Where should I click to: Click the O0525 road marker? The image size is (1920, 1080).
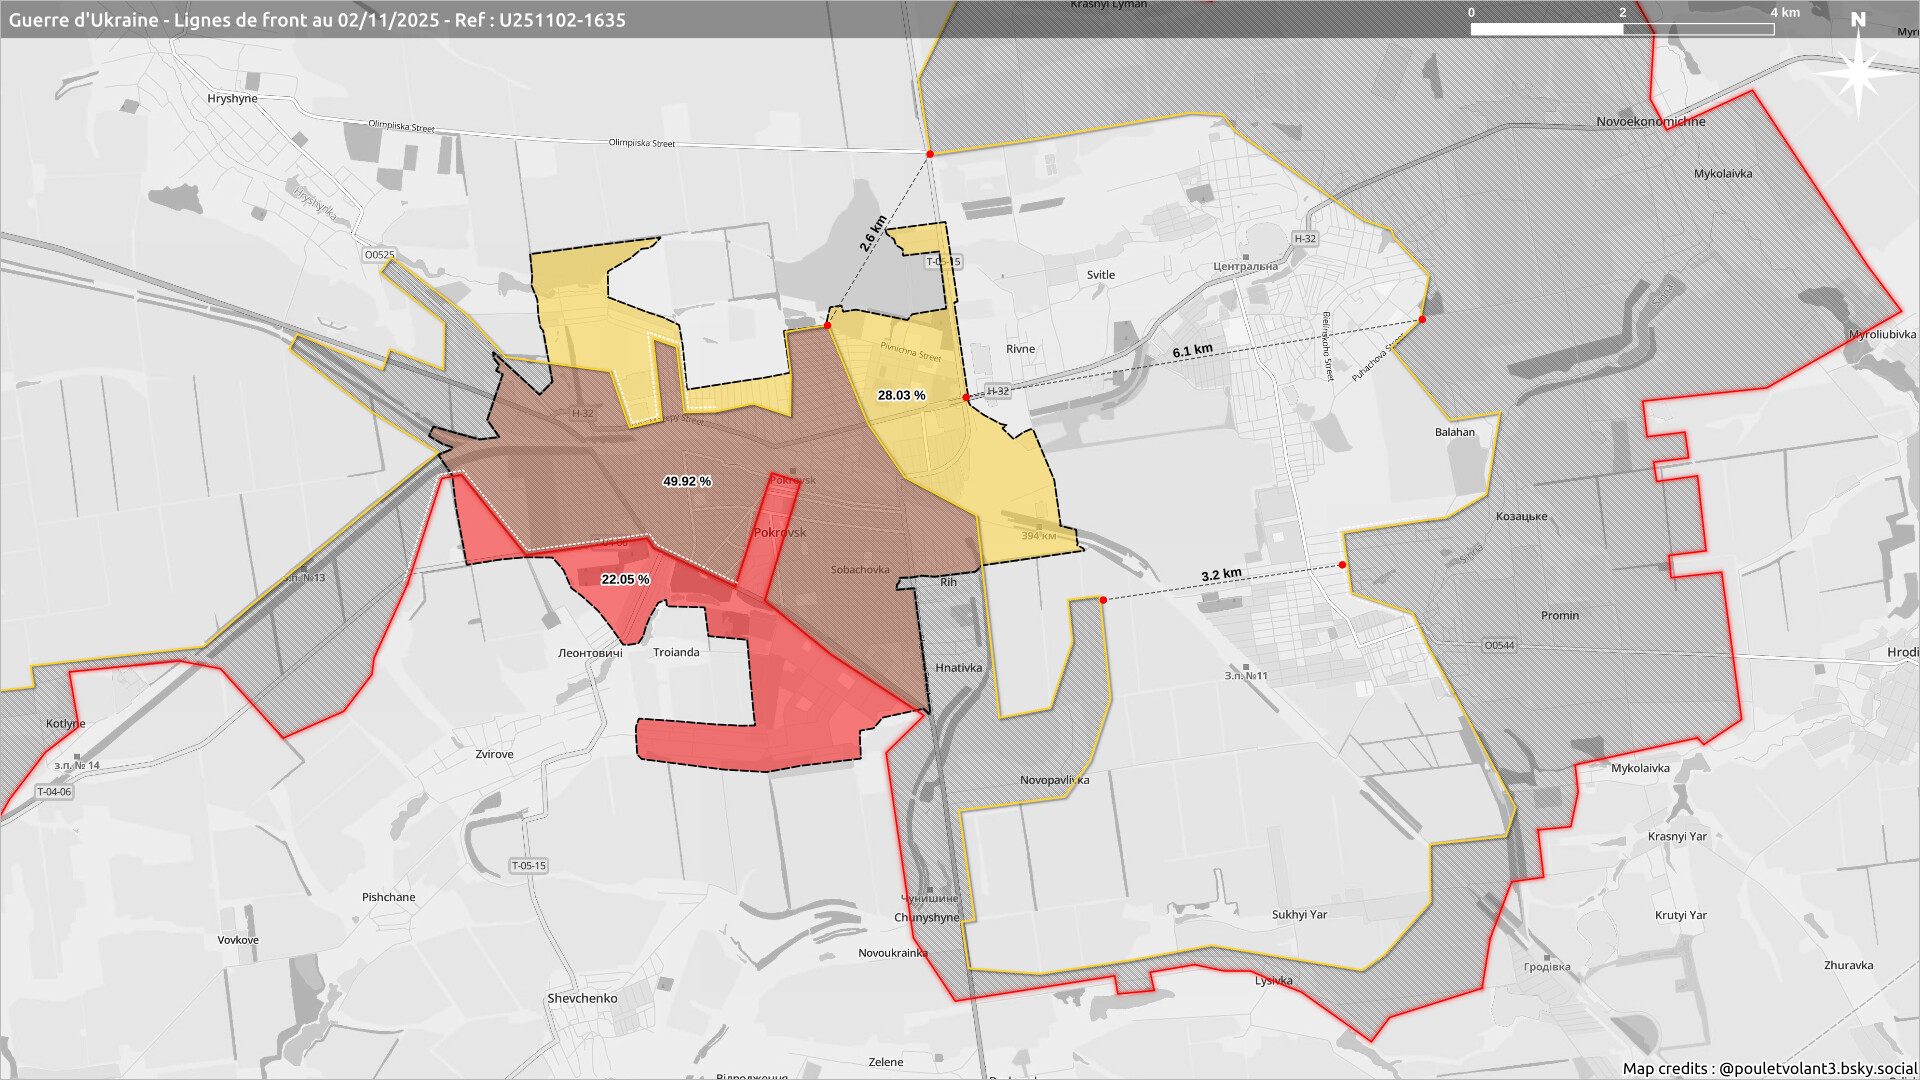click(x=379, y=255)
